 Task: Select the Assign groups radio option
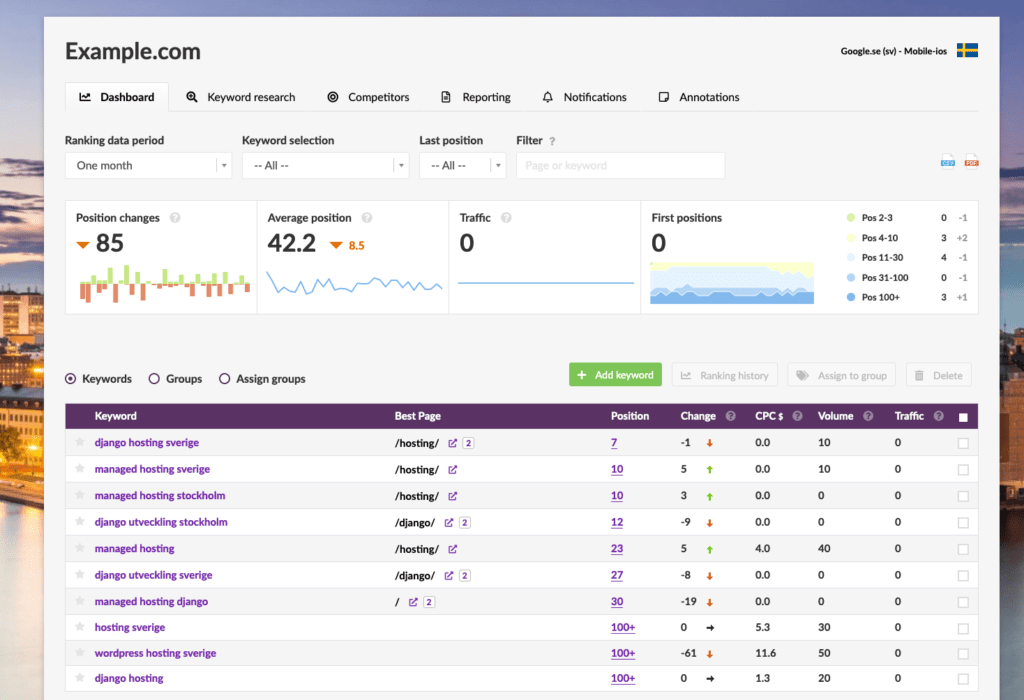coord(225,379)
